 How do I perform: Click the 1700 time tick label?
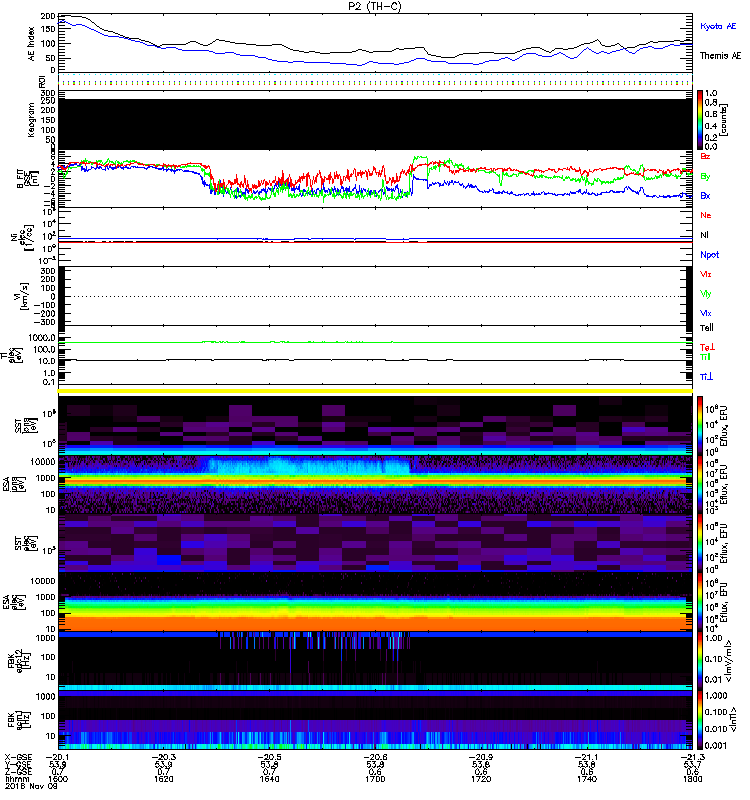pos(375,779)
